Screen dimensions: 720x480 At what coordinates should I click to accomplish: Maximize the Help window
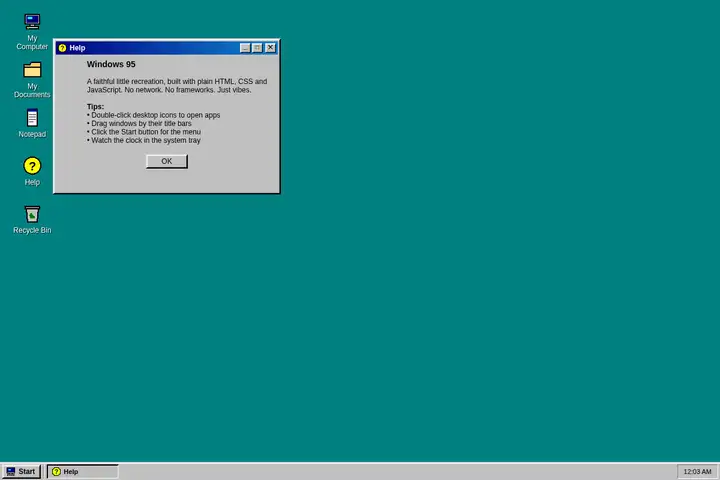pyautogui.click(x=258, y=48)
